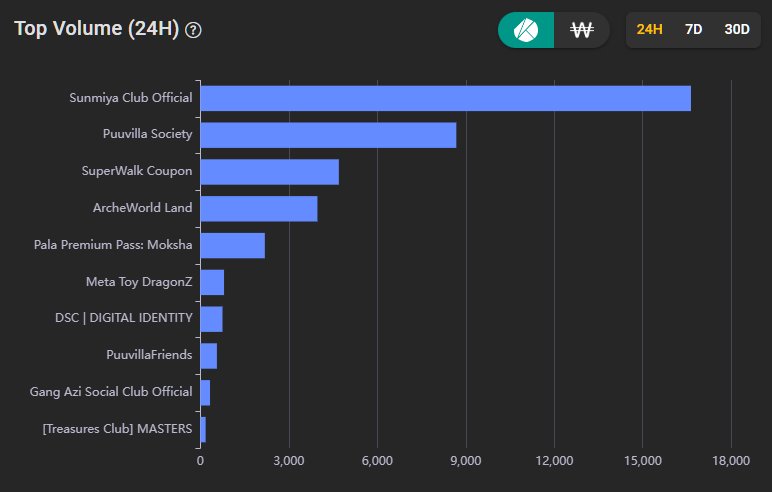Click the Pala Premium Pass: Moksha bar
The height and width of the screenshot is (492, 772).
233,245
